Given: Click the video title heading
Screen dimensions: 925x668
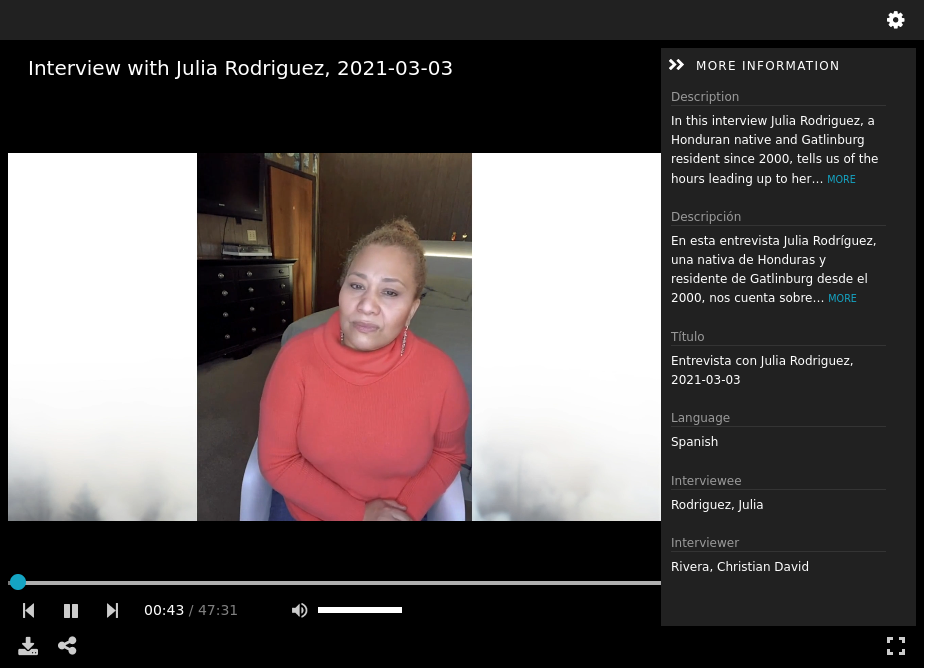Looking at the screenshot, I should point(240,68).
